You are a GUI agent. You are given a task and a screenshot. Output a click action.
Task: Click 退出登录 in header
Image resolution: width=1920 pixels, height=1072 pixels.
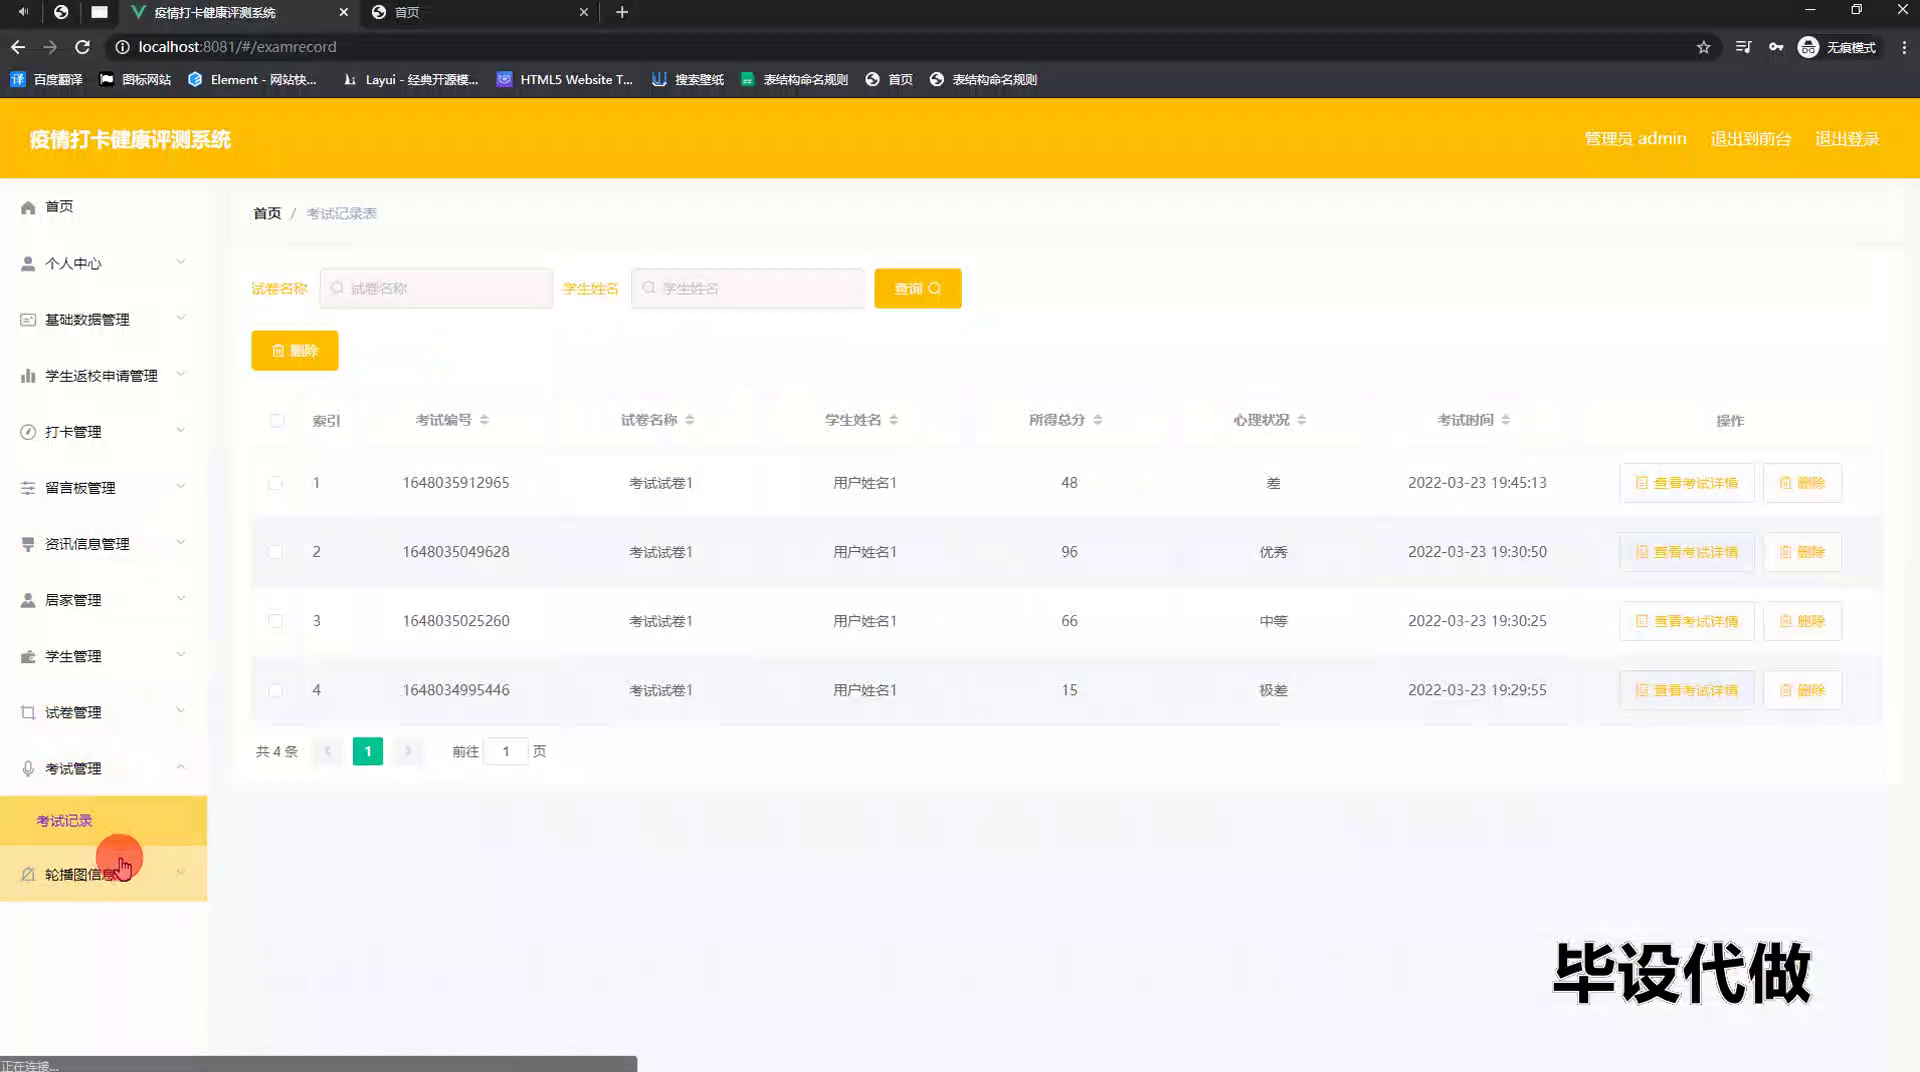1847,139
